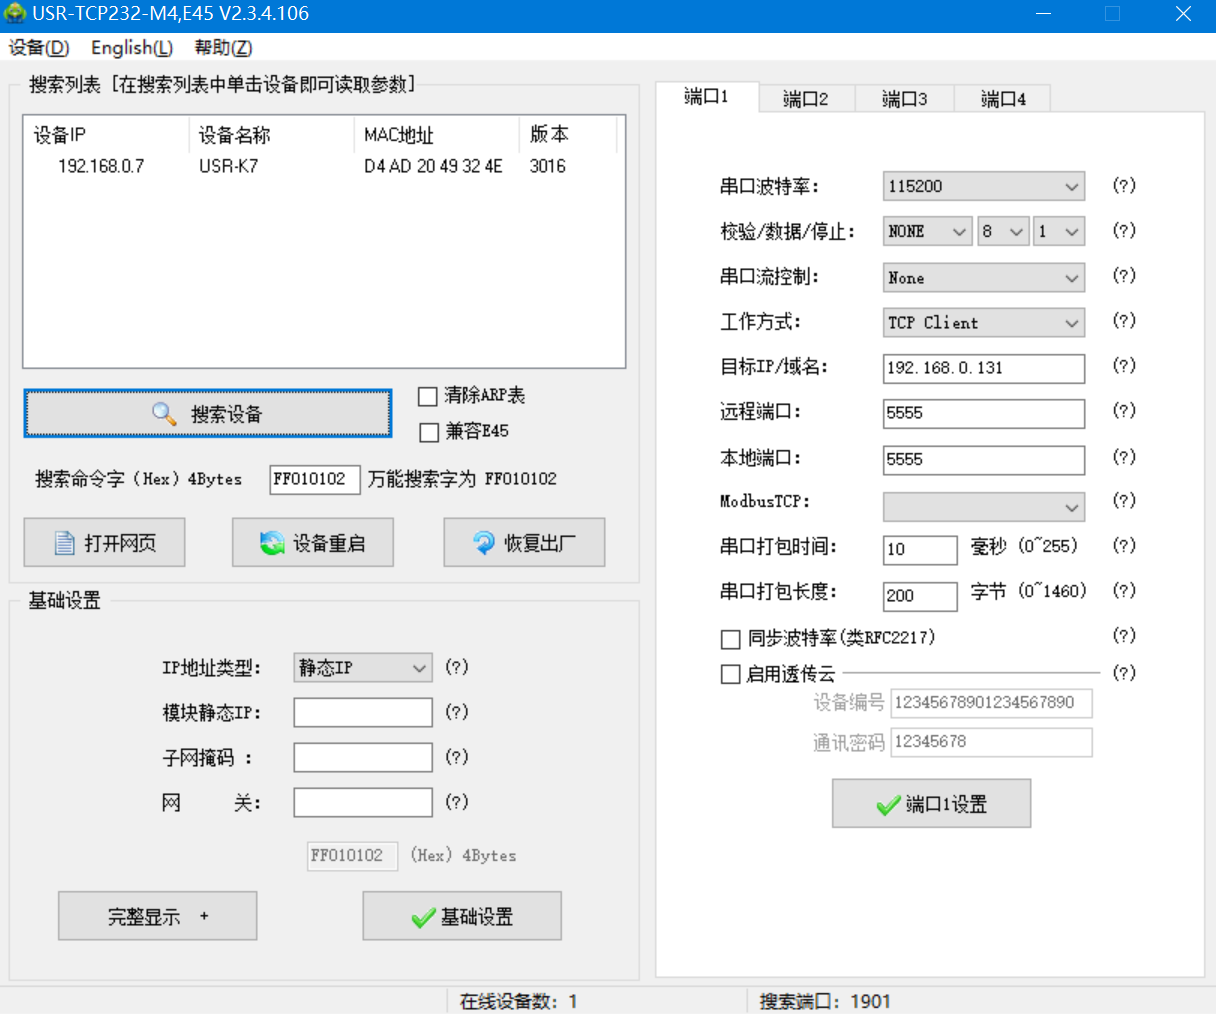1216x1014 pixels.
Task: Open the stop bits 1 dropdown
Action: pos(1059,231)
